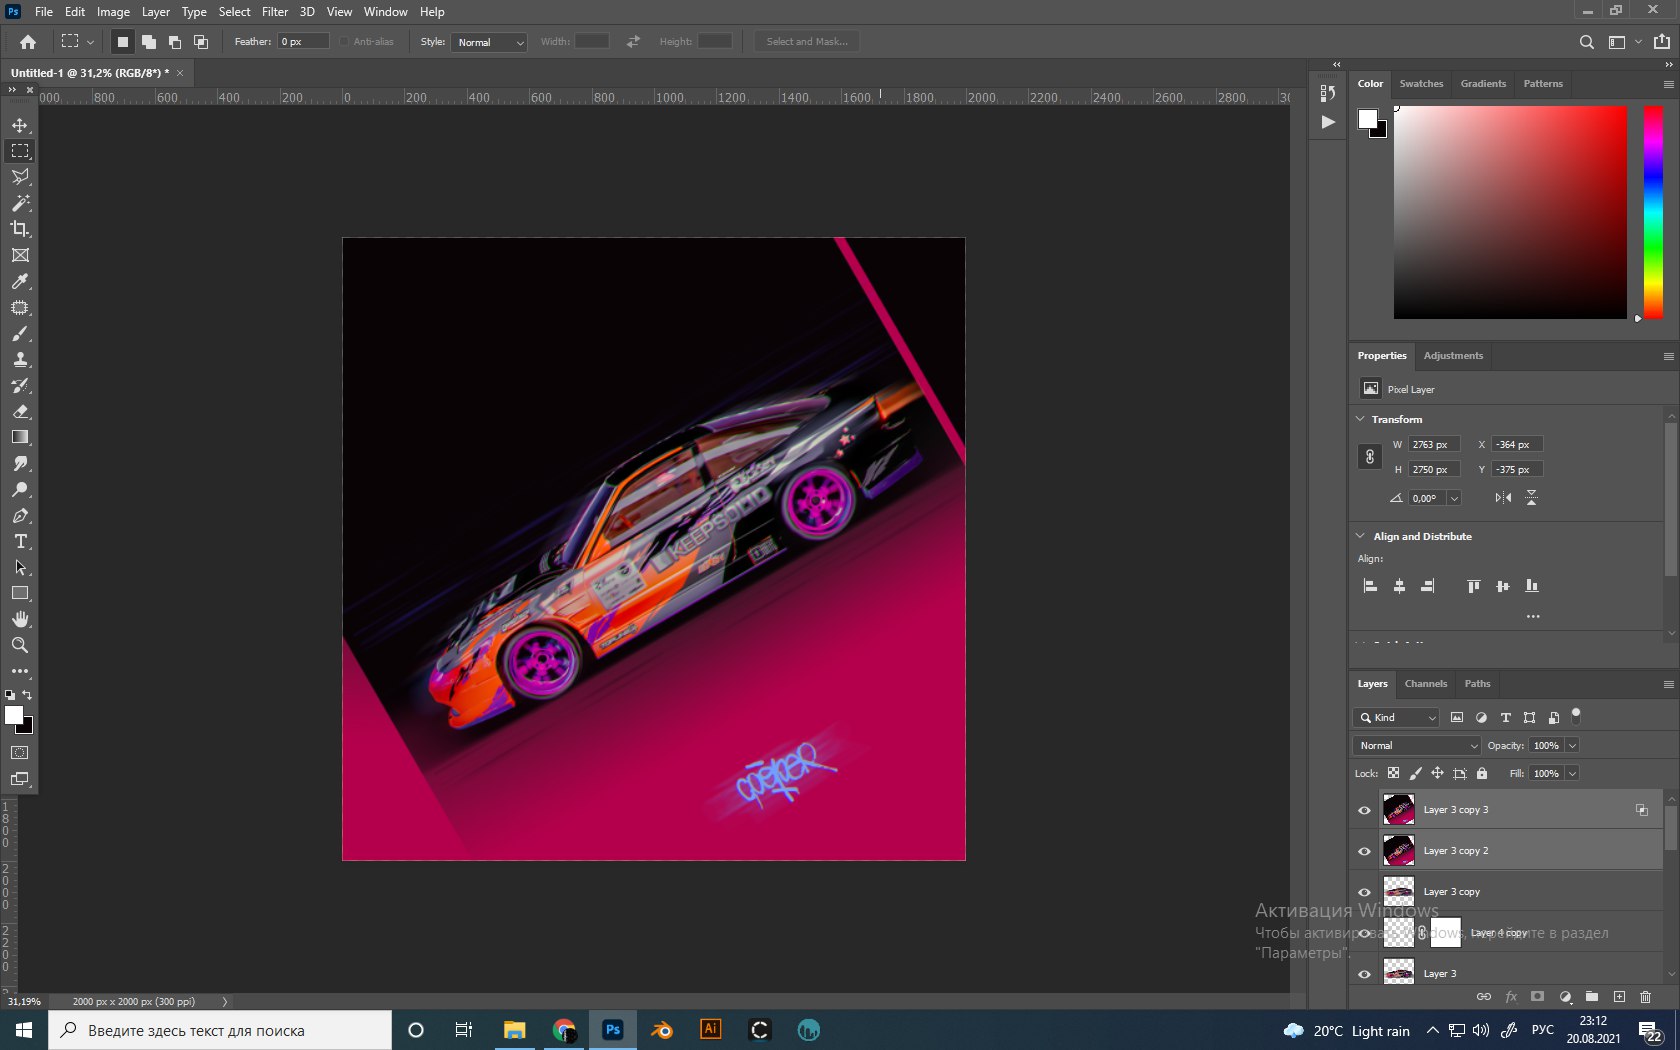
Task: Click the color picker gradient field
Action: tap(1510, 213)
